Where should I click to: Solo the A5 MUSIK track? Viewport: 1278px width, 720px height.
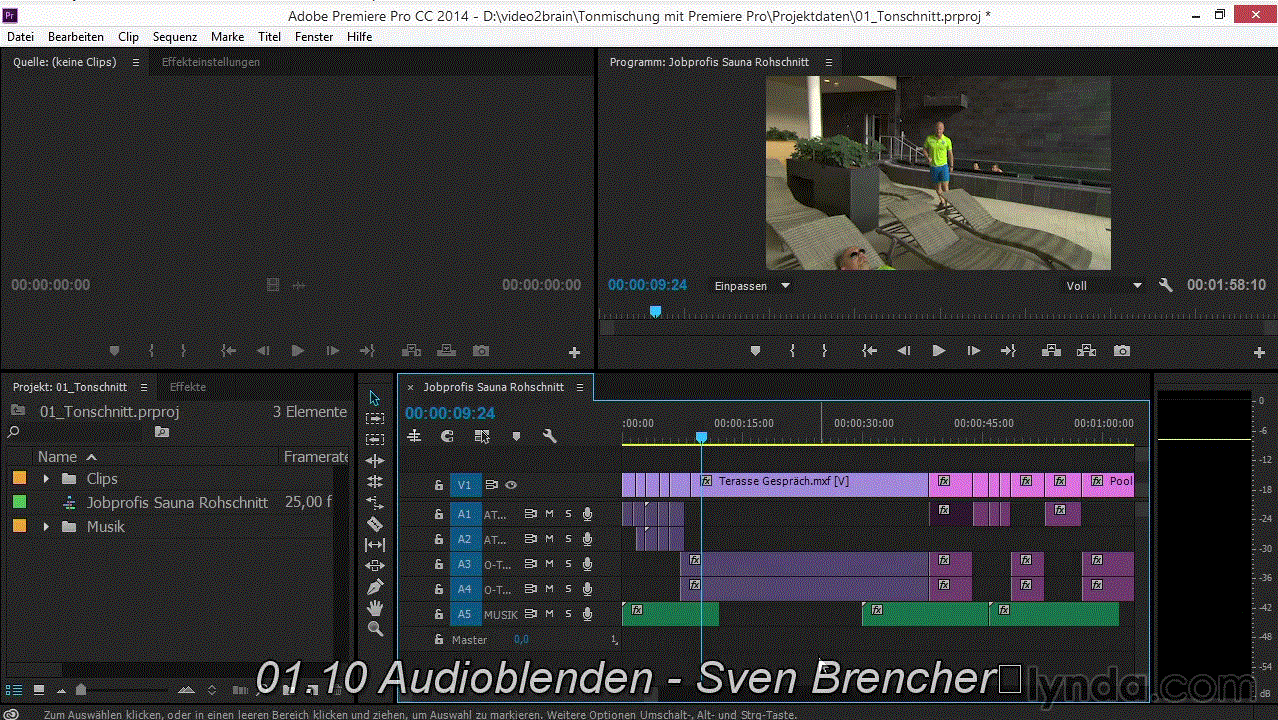click(568, 614)
